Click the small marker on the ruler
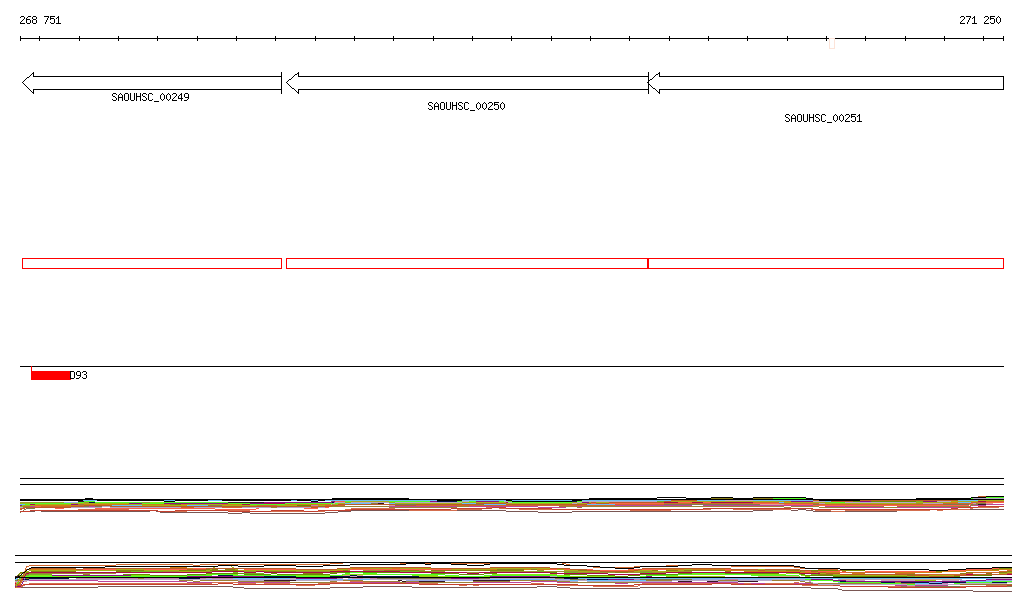The width and height of the screenshot is (1024, 611). click(831, 44)
